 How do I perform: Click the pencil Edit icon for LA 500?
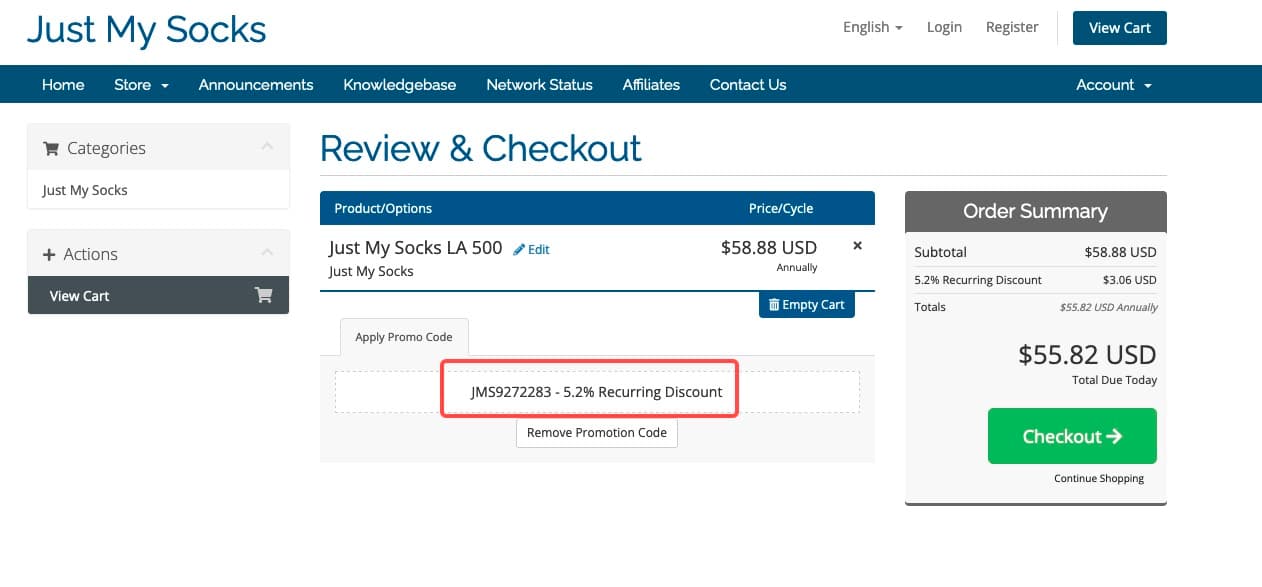click(518, 250)
